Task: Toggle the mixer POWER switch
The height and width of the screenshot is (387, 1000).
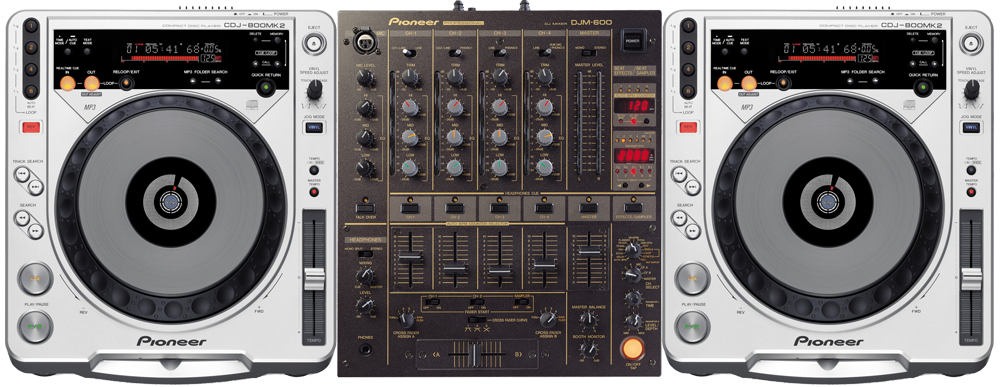Action: pos(632,40)
